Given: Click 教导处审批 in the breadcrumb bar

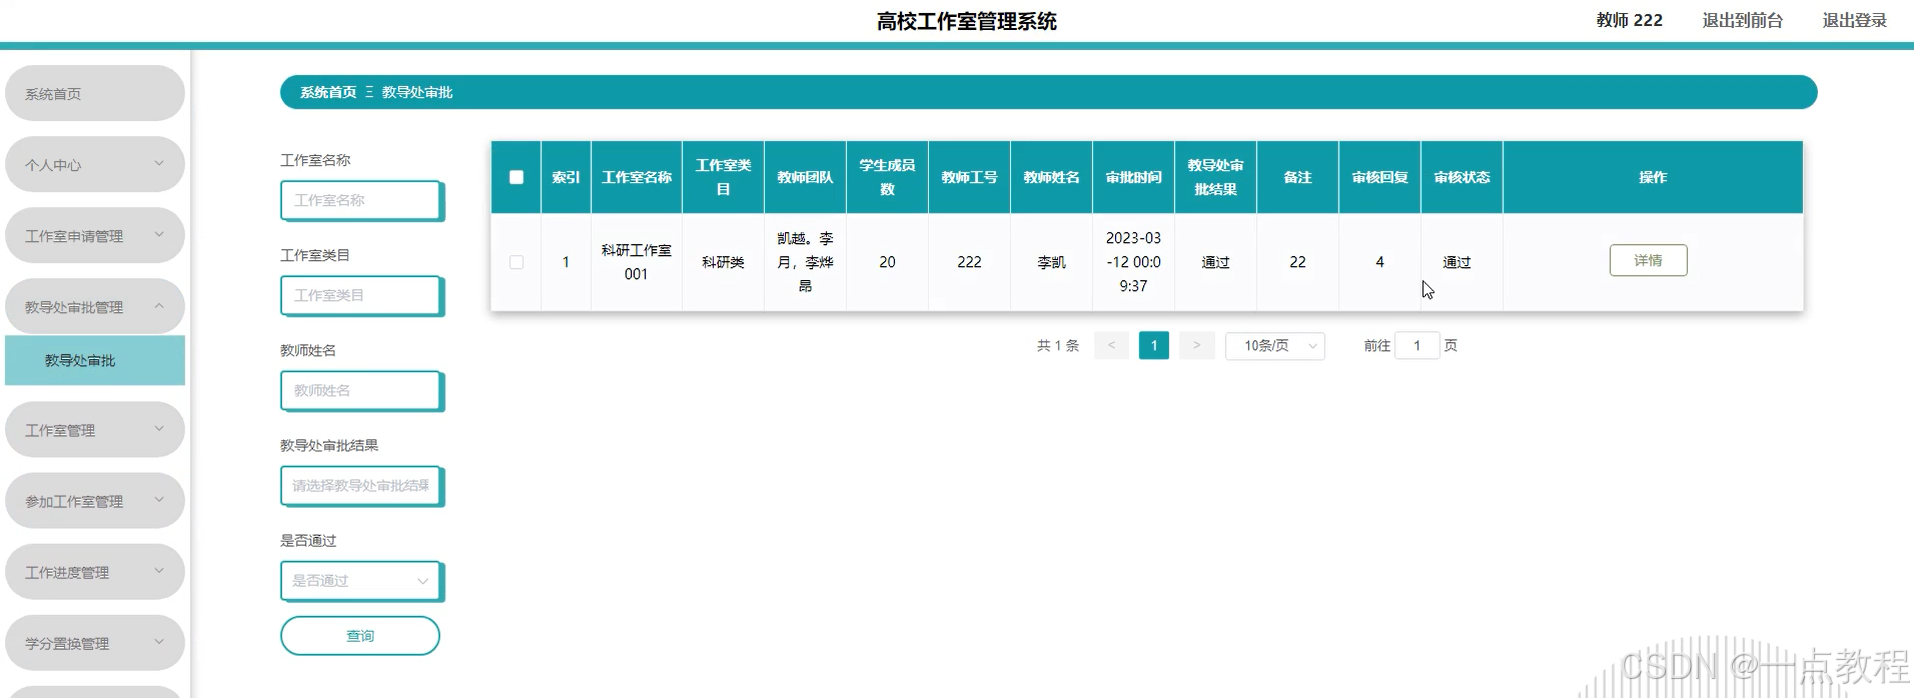Looking at the screenshot, I should (x=417, y=92).
